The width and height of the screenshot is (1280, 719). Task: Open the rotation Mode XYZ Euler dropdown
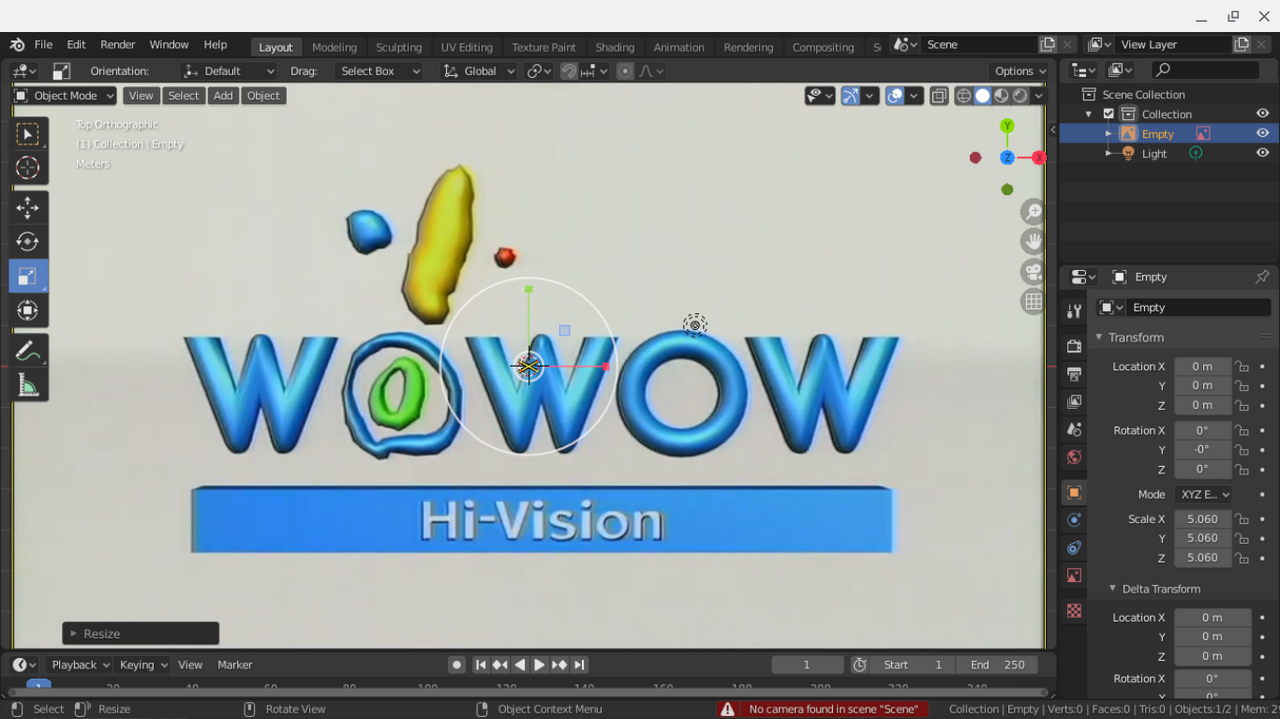click(x=1203, y=494)
